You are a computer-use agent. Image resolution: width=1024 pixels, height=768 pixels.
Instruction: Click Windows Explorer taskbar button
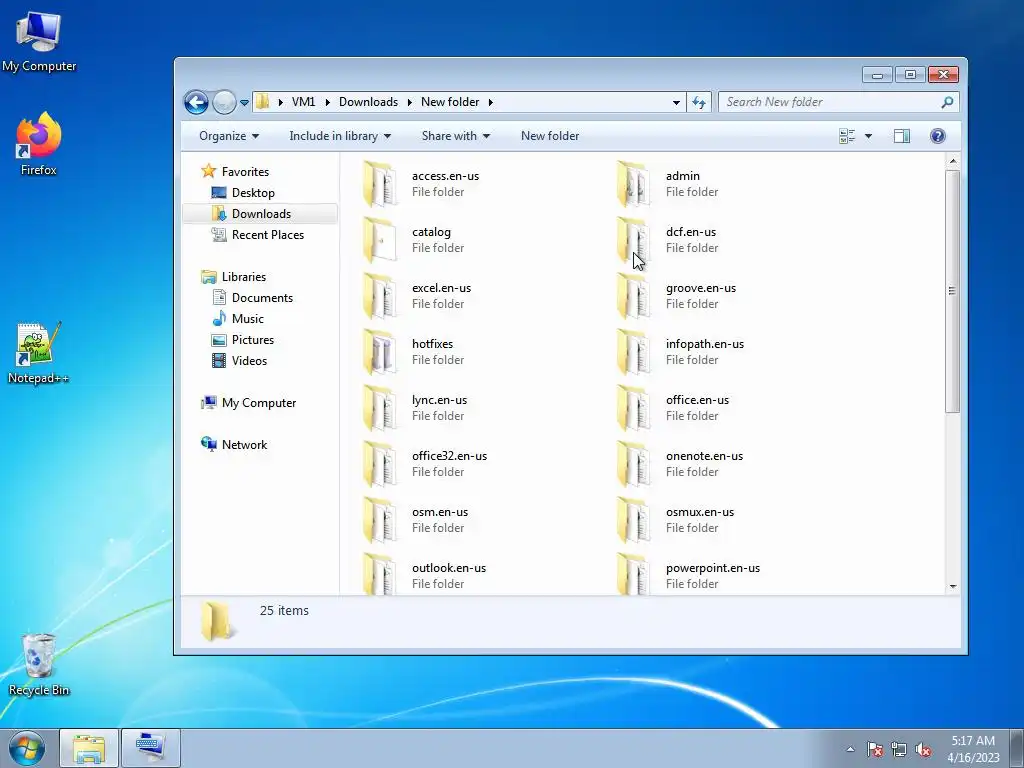(x=89, y=748)
